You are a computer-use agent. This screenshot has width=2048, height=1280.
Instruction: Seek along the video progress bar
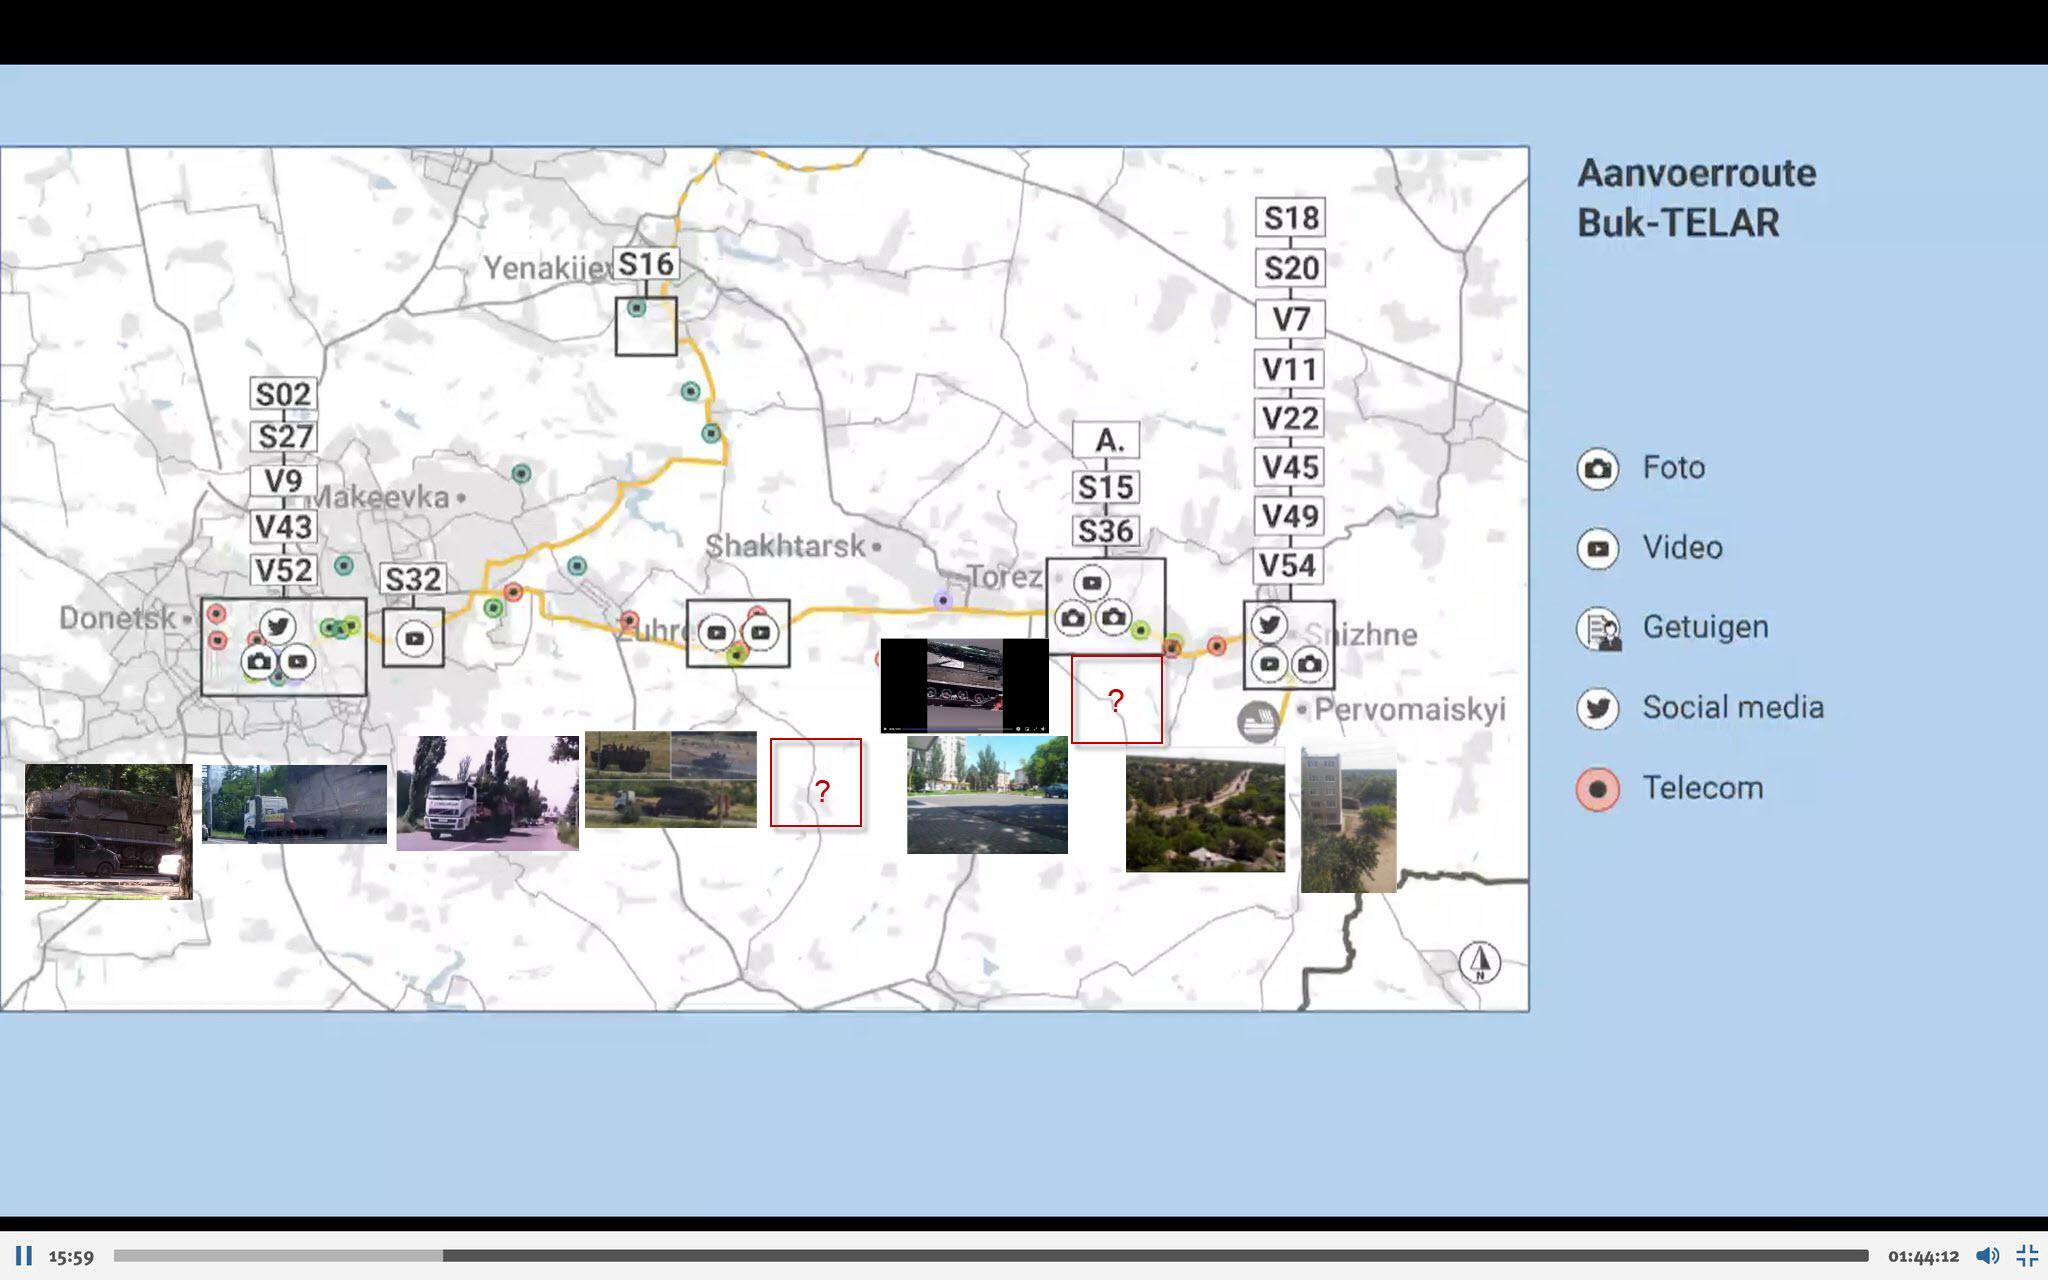coord(990,1256)
